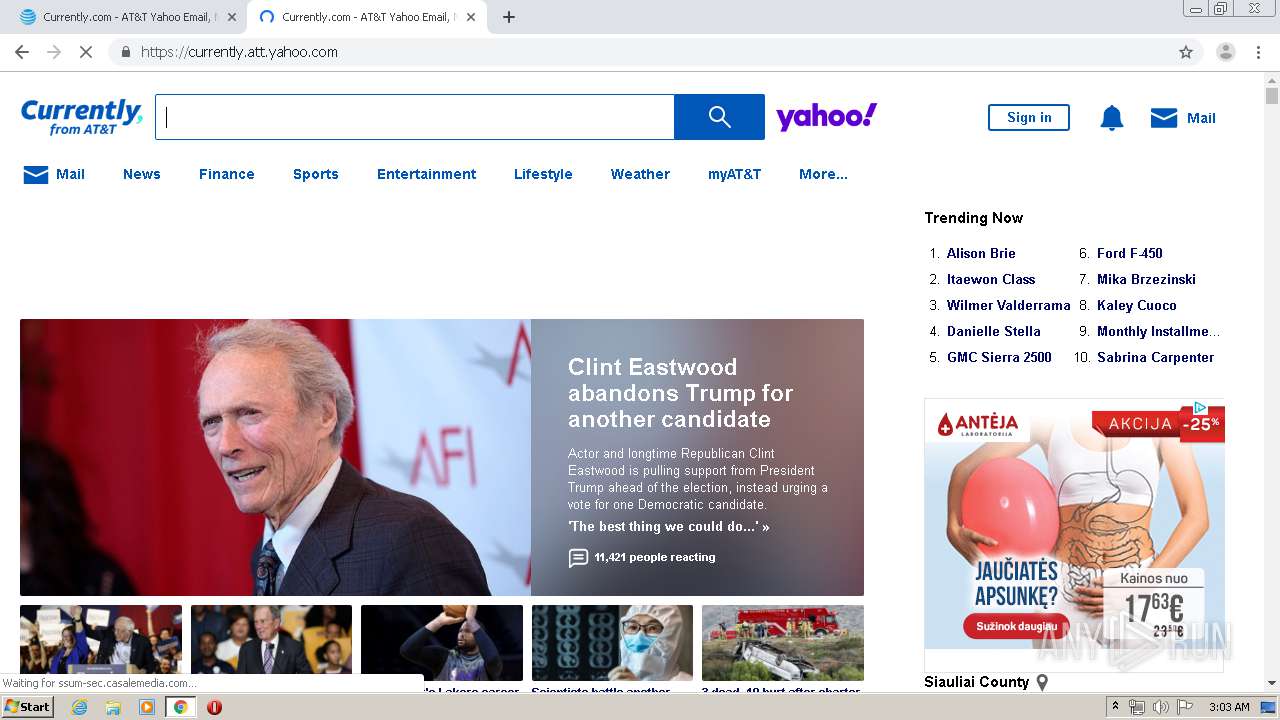Open the Clint Eastwood photo

[275, 457]
